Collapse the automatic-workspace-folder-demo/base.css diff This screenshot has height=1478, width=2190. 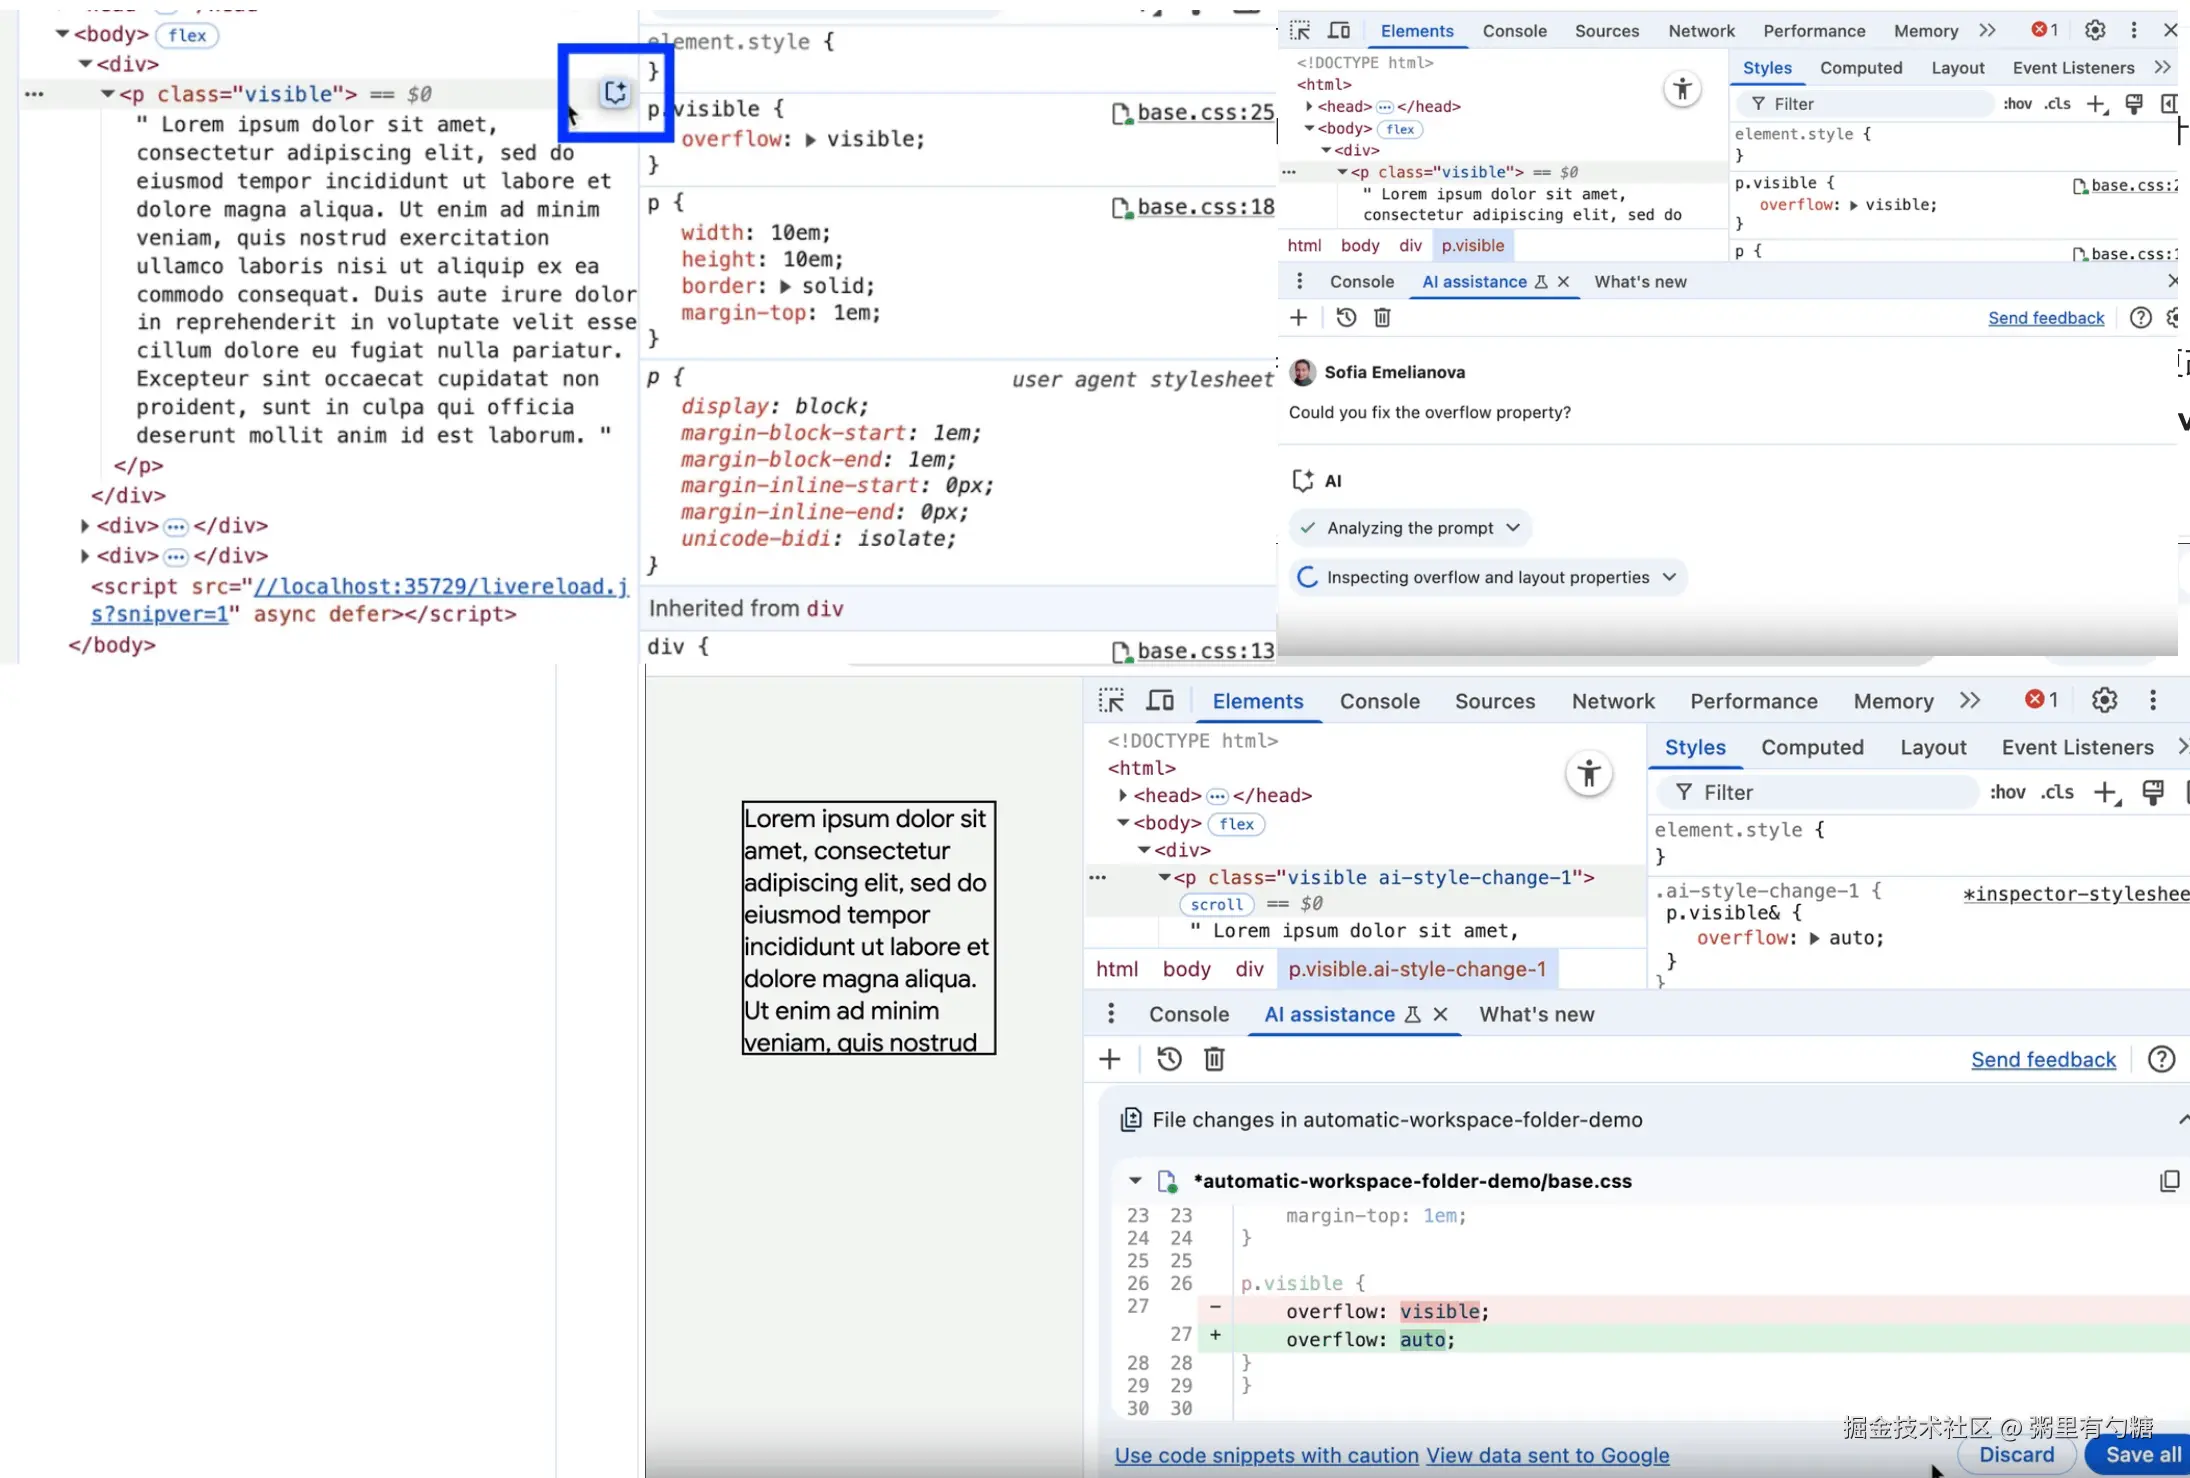click(1135, 1181)
